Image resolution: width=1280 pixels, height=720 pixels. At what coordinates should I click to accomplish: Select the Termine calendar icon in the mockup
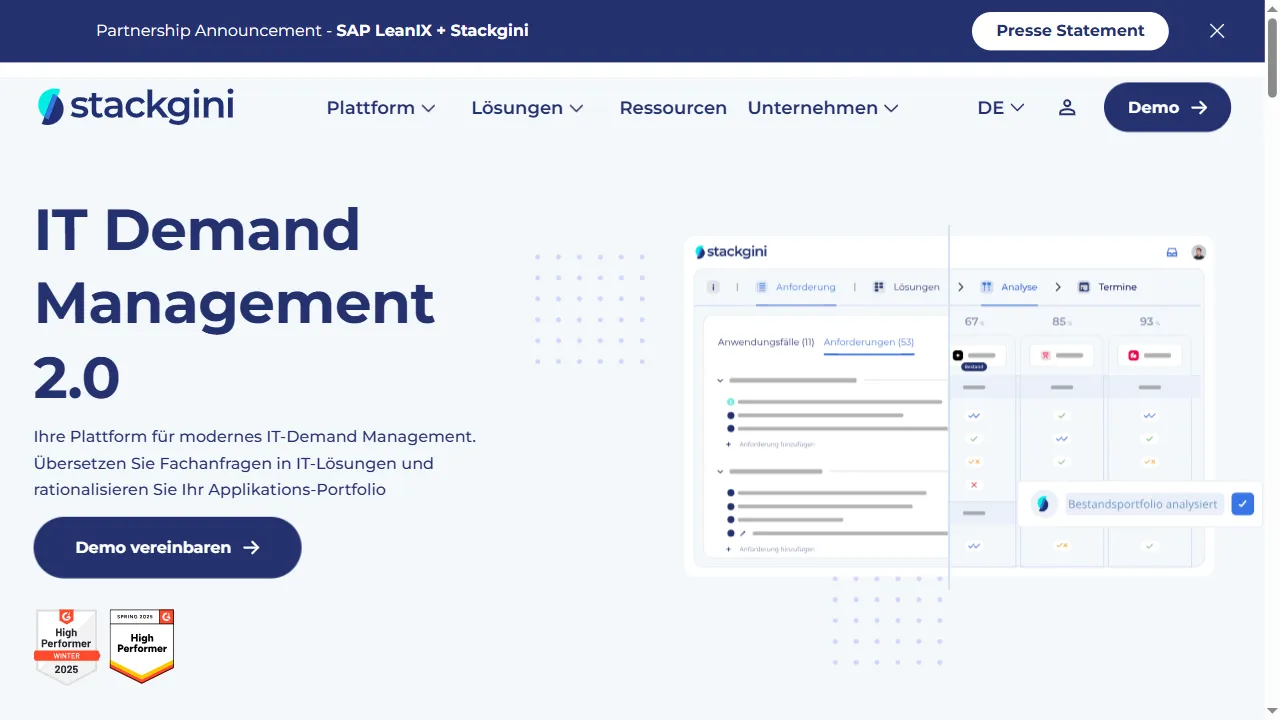click(1085, 287)
